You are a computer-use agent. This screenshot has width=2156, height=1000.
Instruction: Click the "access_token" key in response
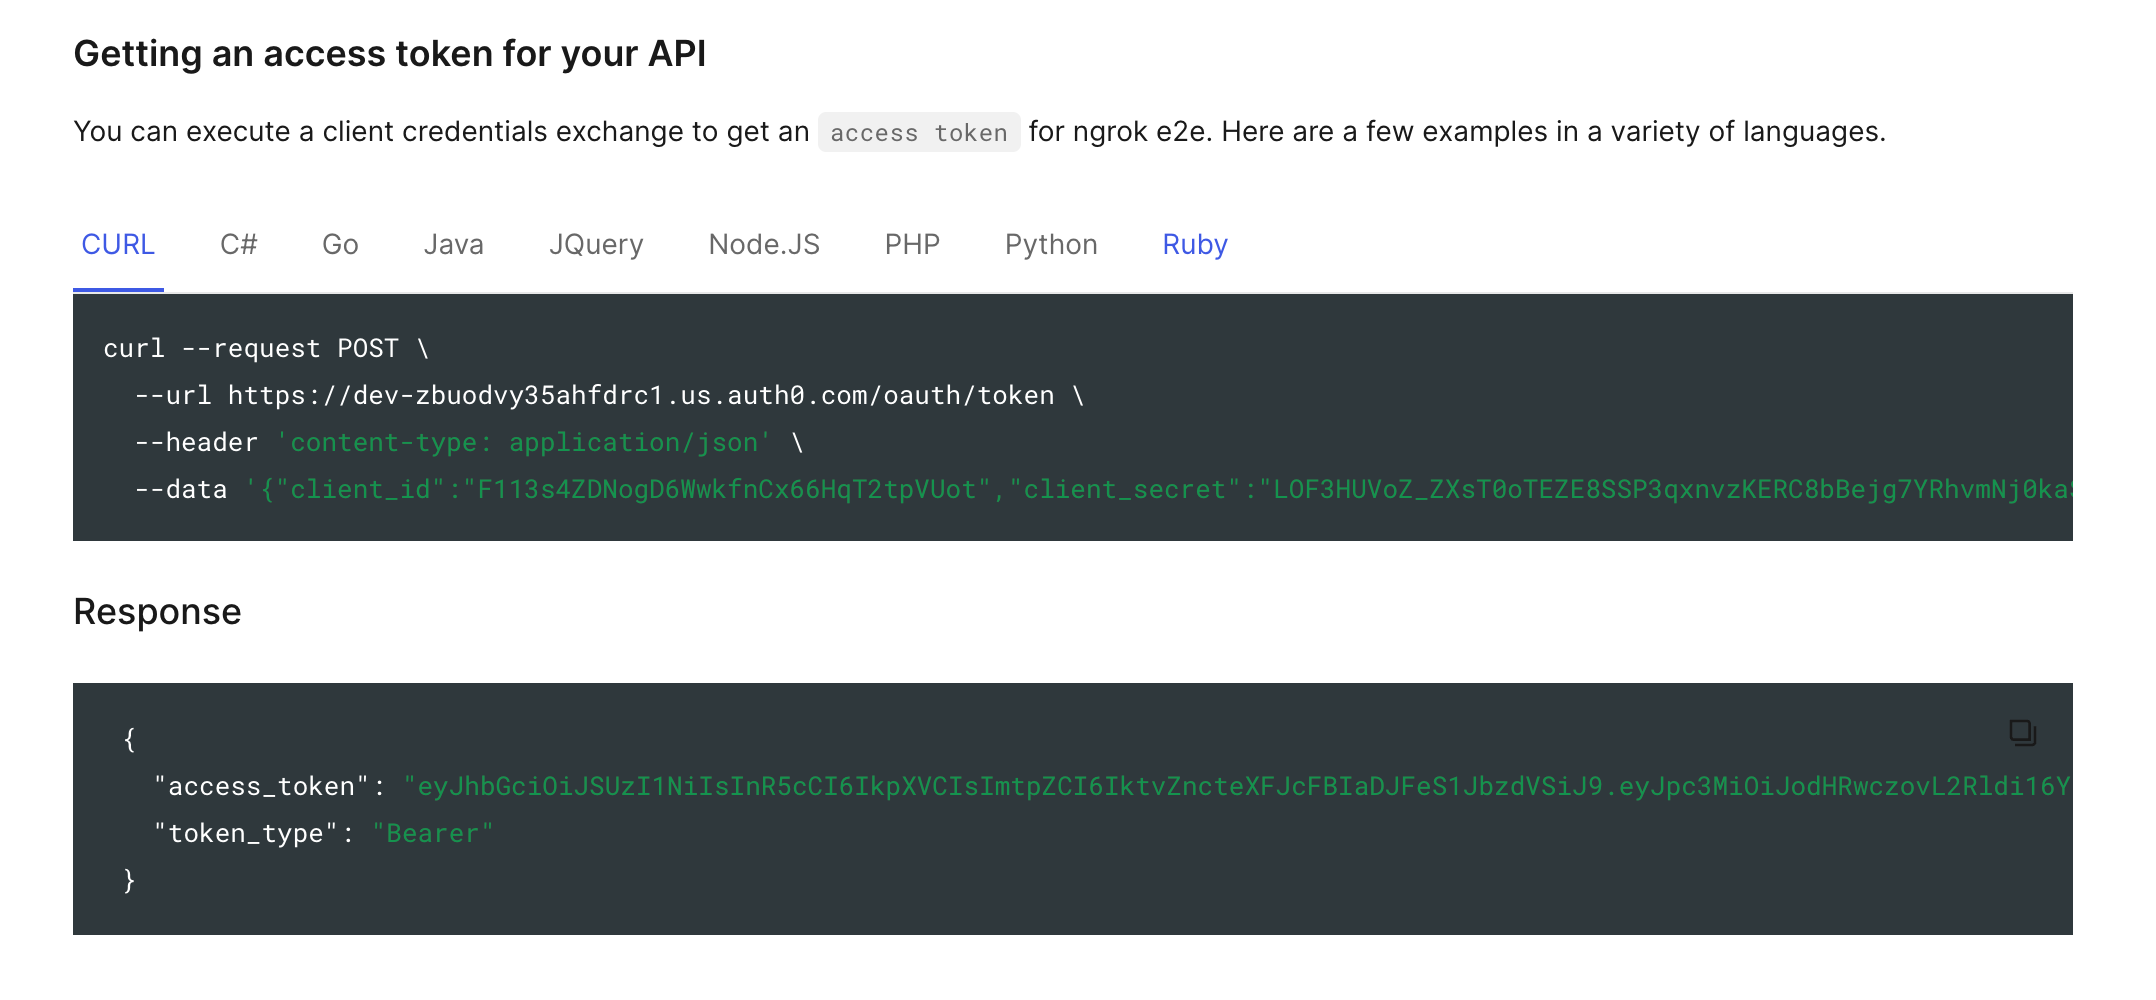tap(262, 786)
